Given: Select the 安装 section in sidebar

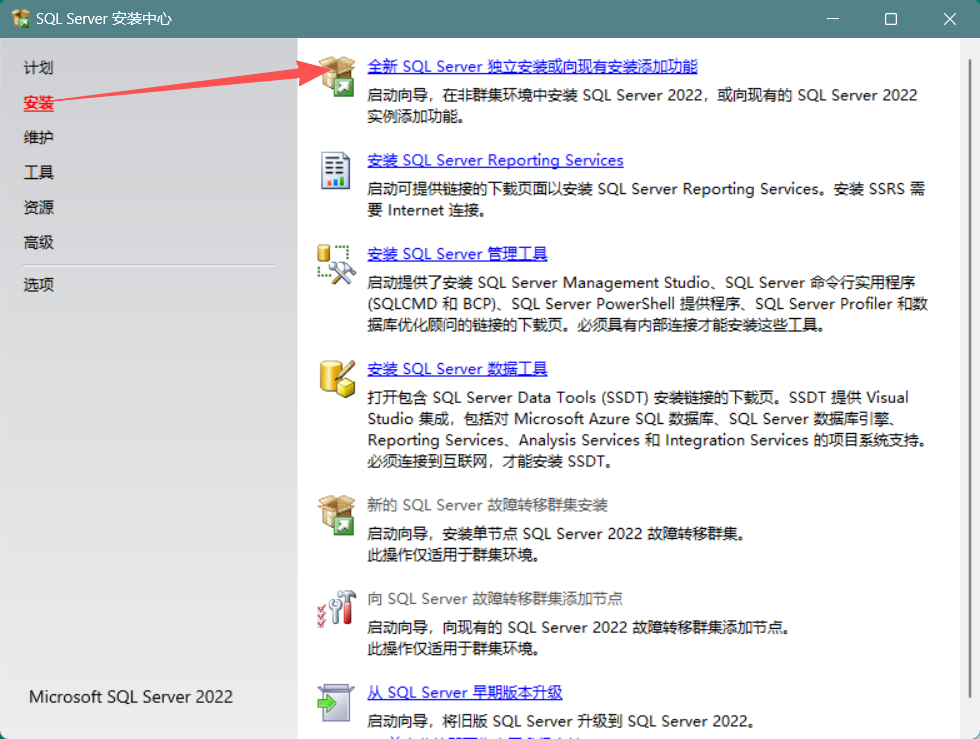Looking at the screenshot, I should pos(39,103).
